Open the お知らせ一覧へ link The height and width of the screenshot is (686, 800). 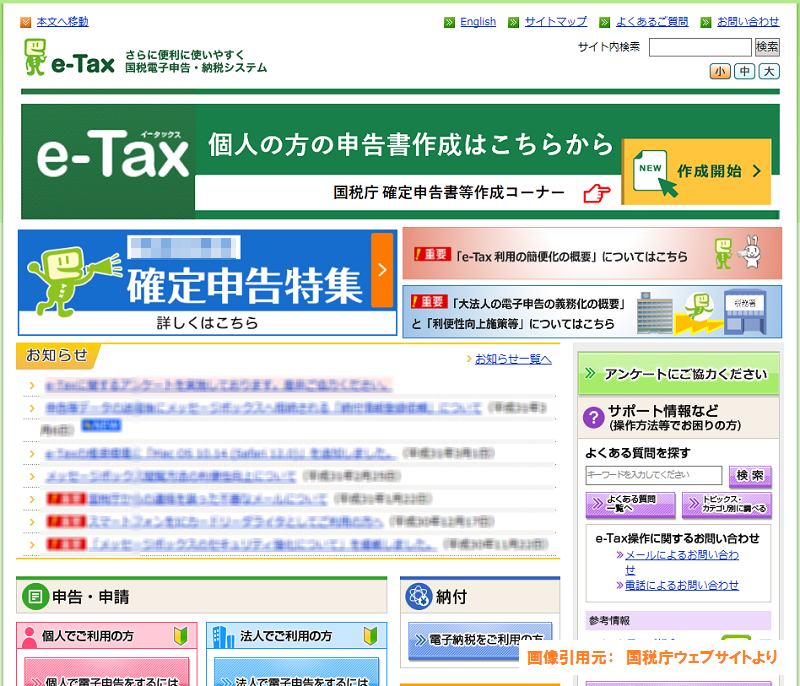(x=513, y=359)
